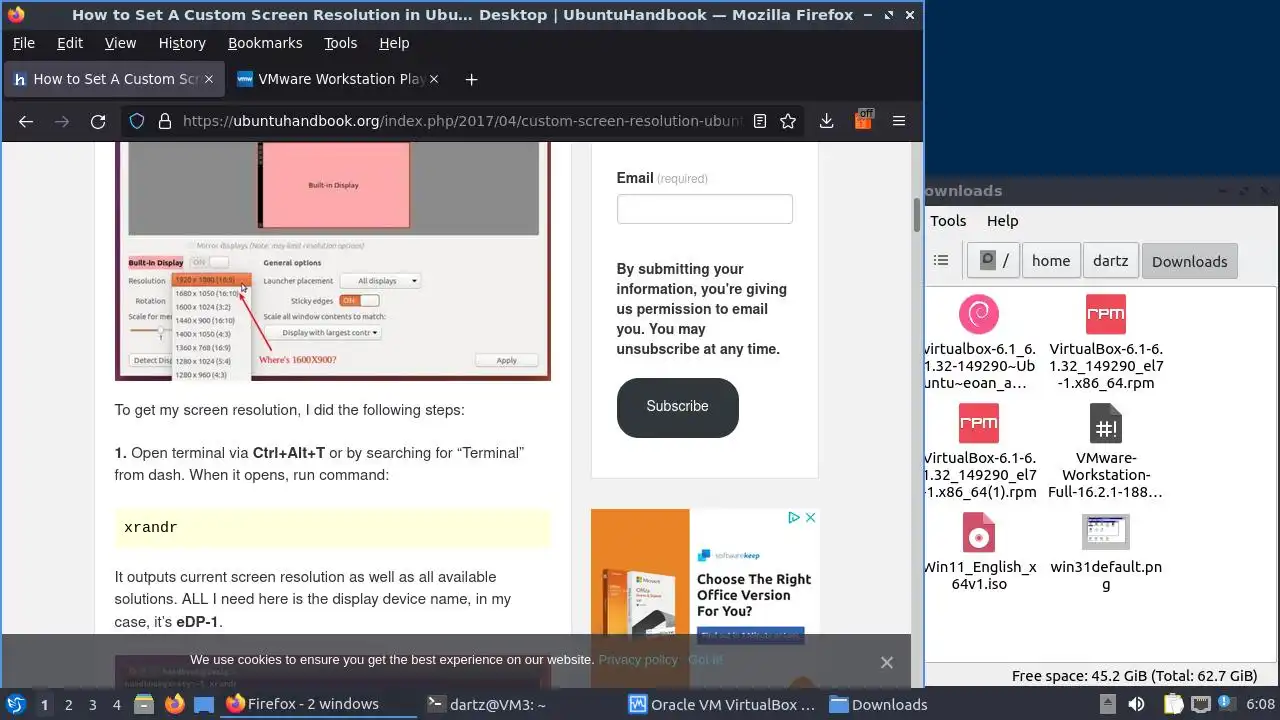
Task: Open the File menu in Firefox
Action: tap(23, 43)
